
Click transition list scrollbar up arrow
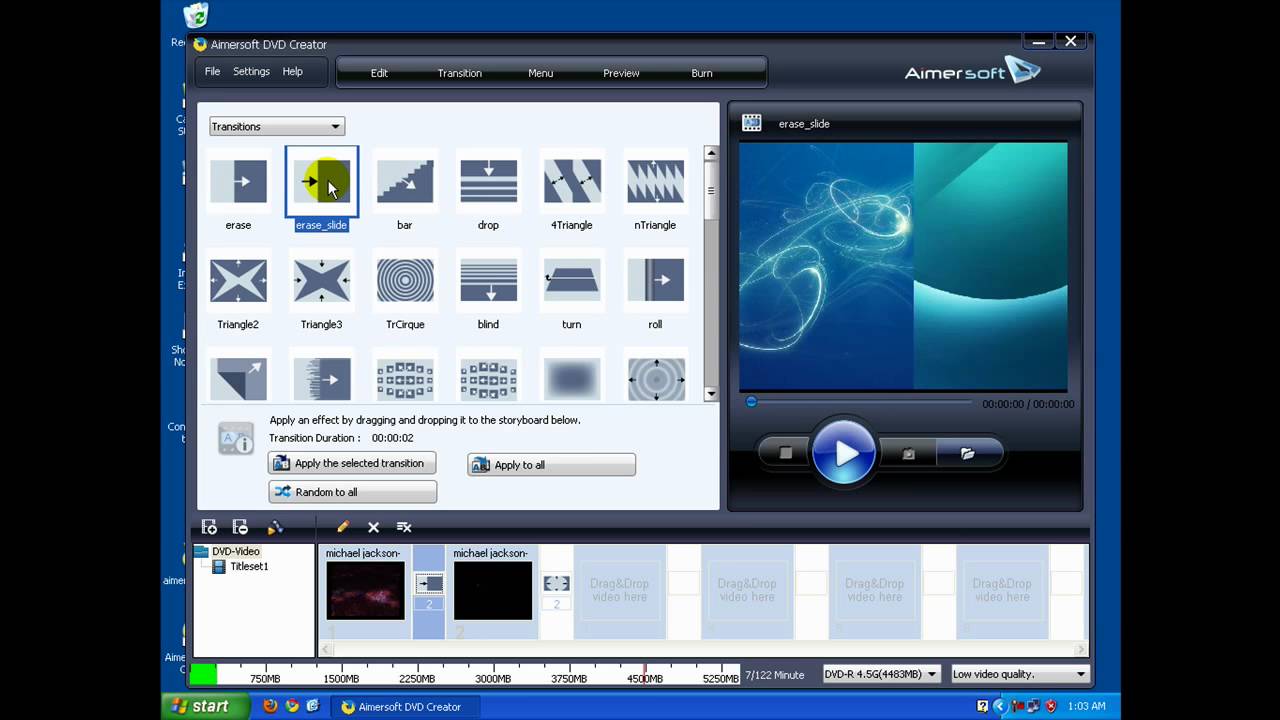pos(711,154)
